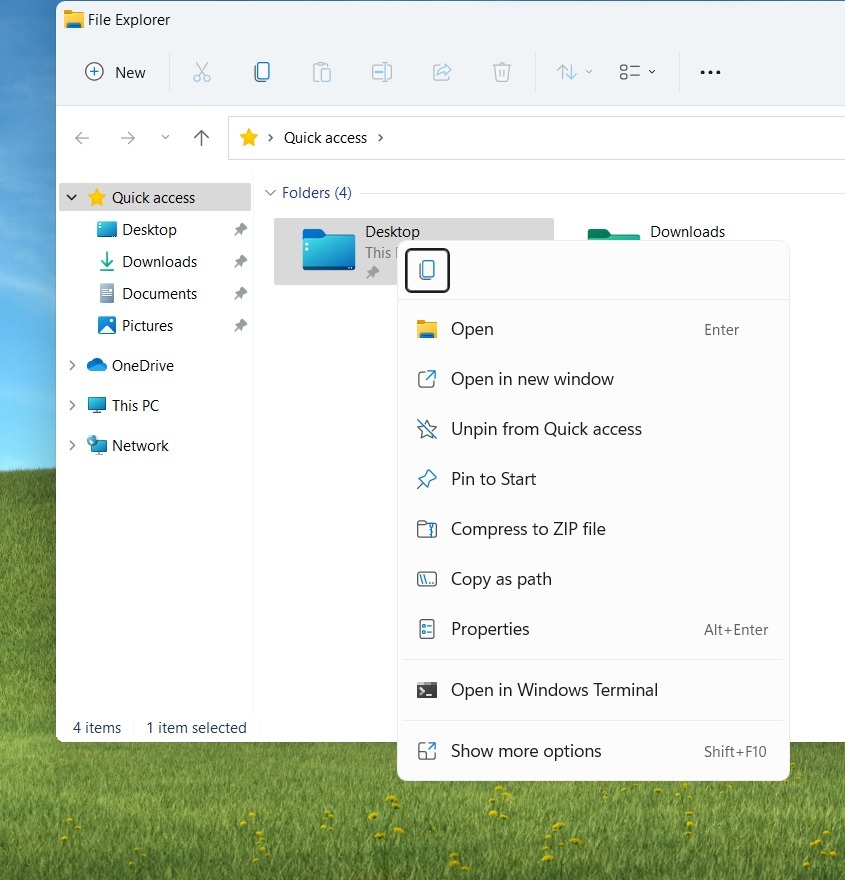Image resolution: width=845 pixels, height=880 pixels.
Task: Expand the This PC tree node
Action: click(x=72, y=406)
